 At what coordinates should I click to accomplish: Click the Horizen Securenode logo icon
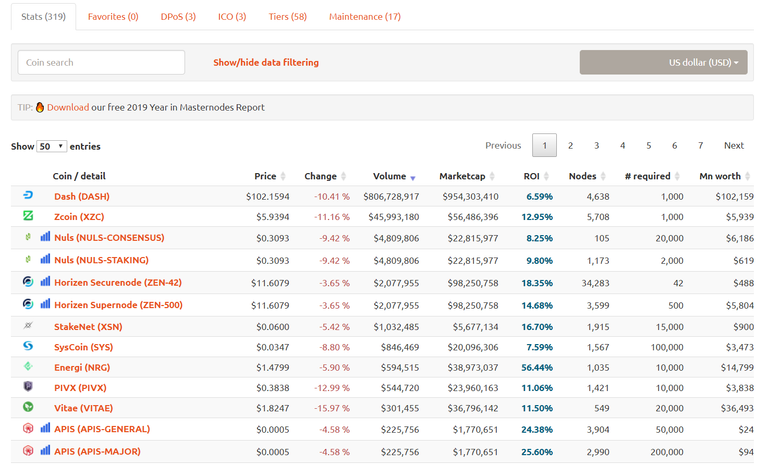point(28,282)
